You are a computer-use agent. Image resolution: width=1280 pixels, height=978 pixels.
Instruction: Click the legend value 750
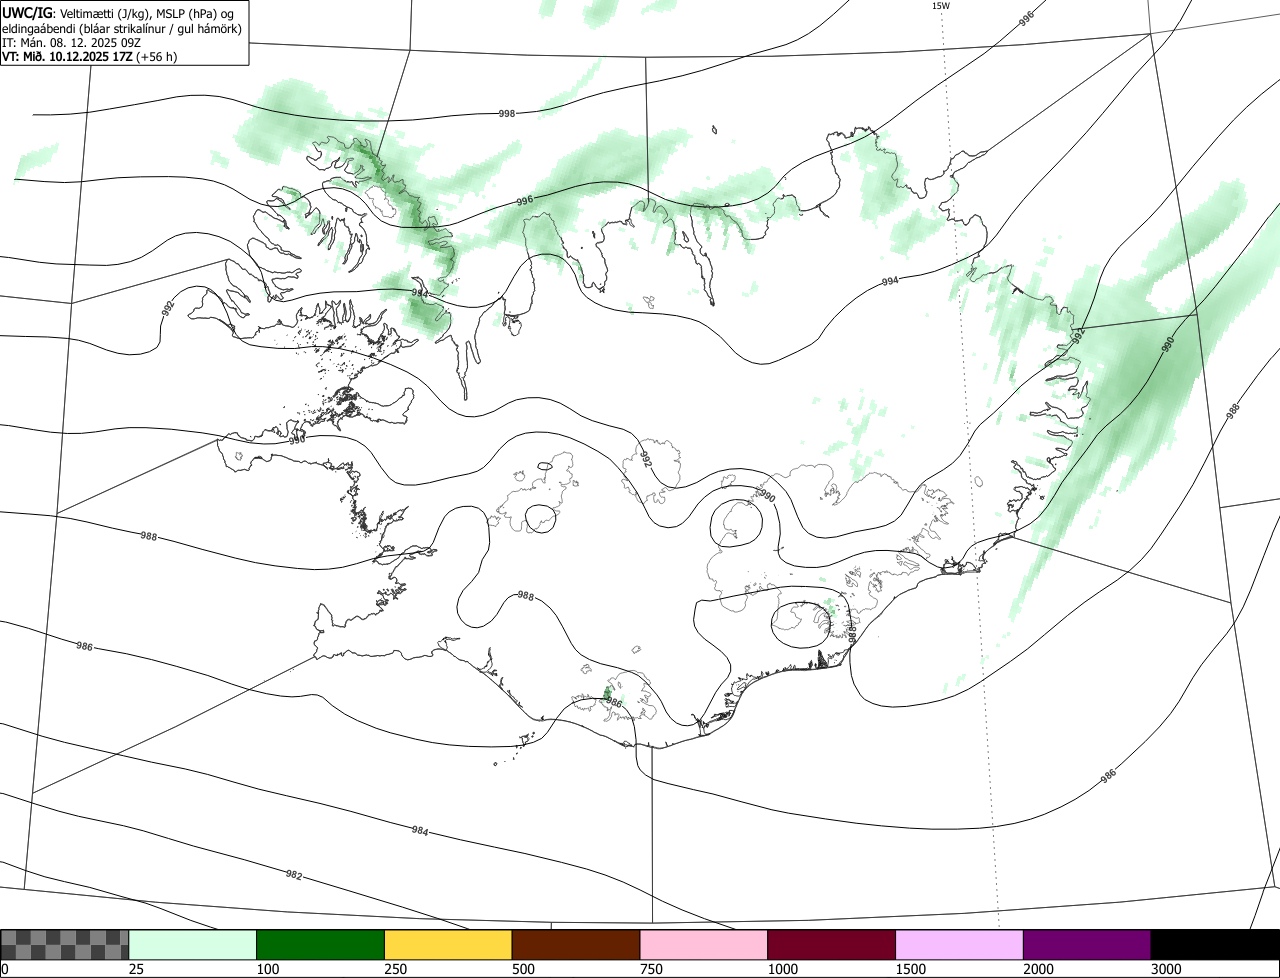pyautogui.click(x=652, y=969)
